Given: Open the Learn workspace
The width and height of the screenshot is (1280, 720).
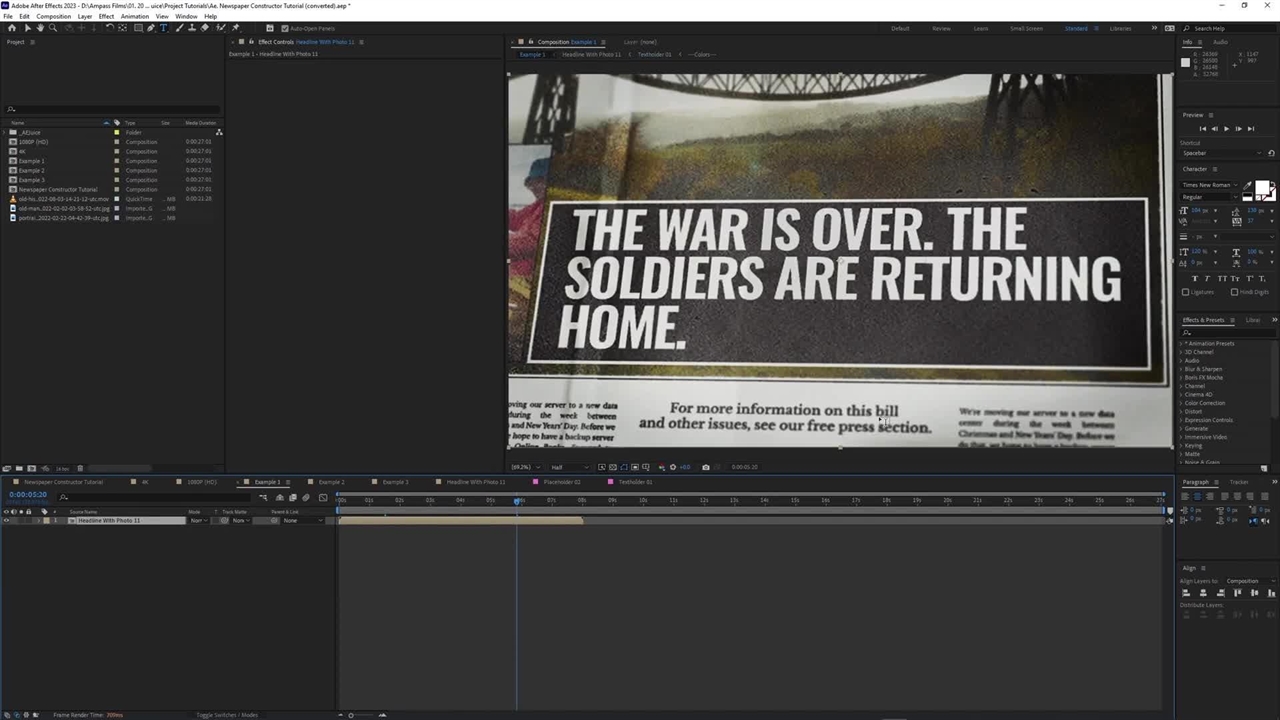Looking at the screenshot, I should (980, 28).
